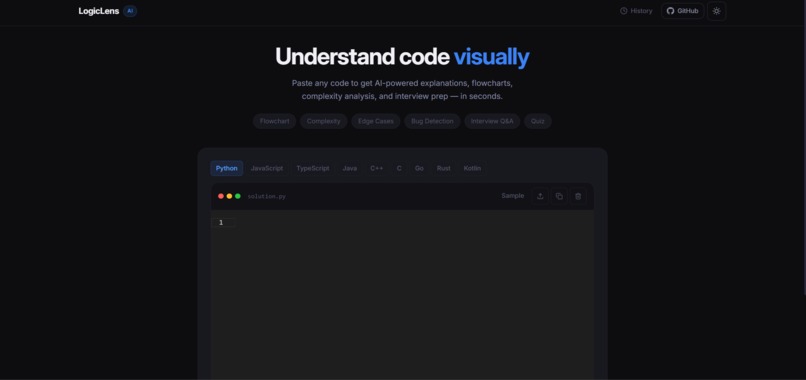
Task: Switch to the TypeScript language tab
Action: (313, 168)
